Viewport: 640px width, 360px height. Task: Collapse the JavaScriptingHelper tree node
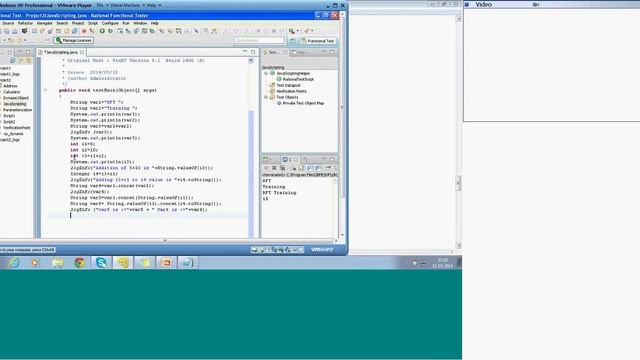click(266, 73)
